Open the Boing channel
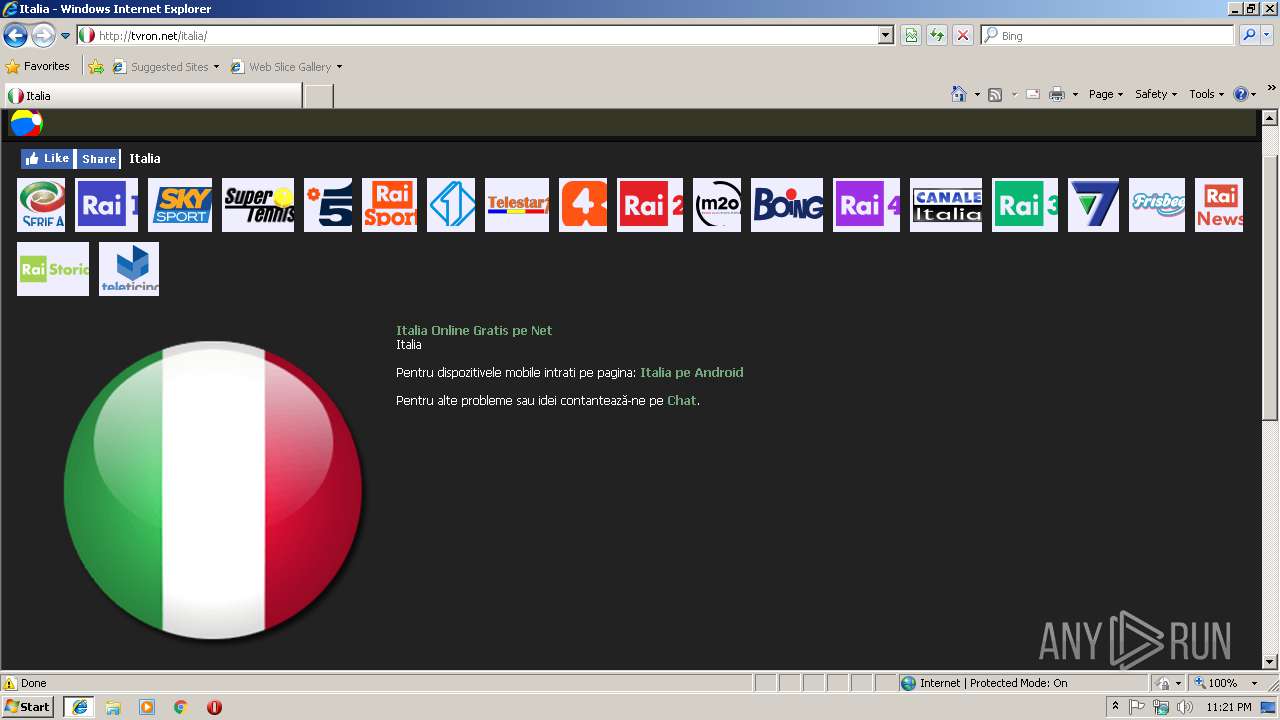This screenshot has width=1280, height=720. click(787, 205)
